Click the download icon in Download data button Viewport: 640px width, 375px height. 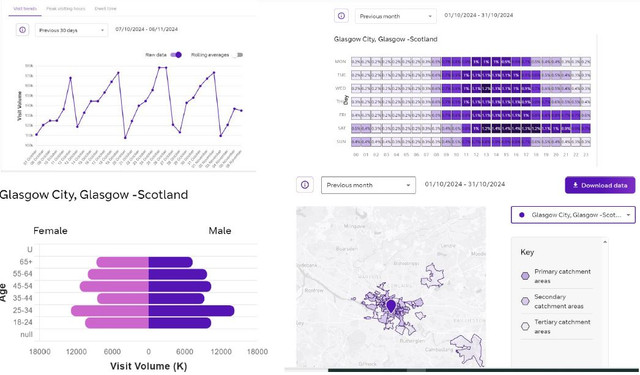[x=575, y=185]
